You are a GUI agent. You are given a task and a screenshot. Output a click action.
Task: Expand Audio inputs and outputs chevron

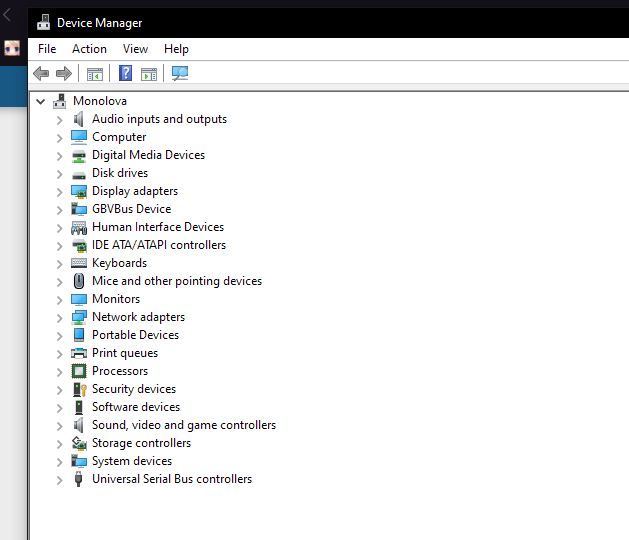tap(59, 120)
